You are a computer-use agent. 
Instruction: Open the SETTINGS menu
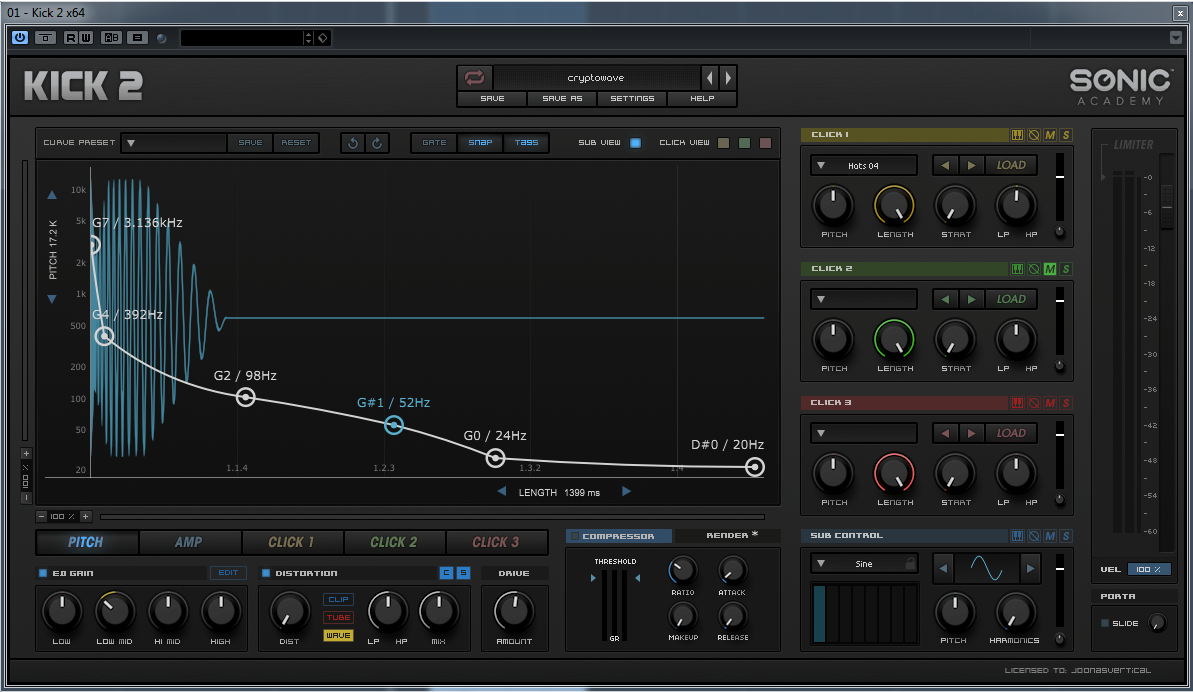tap(632, 99)
